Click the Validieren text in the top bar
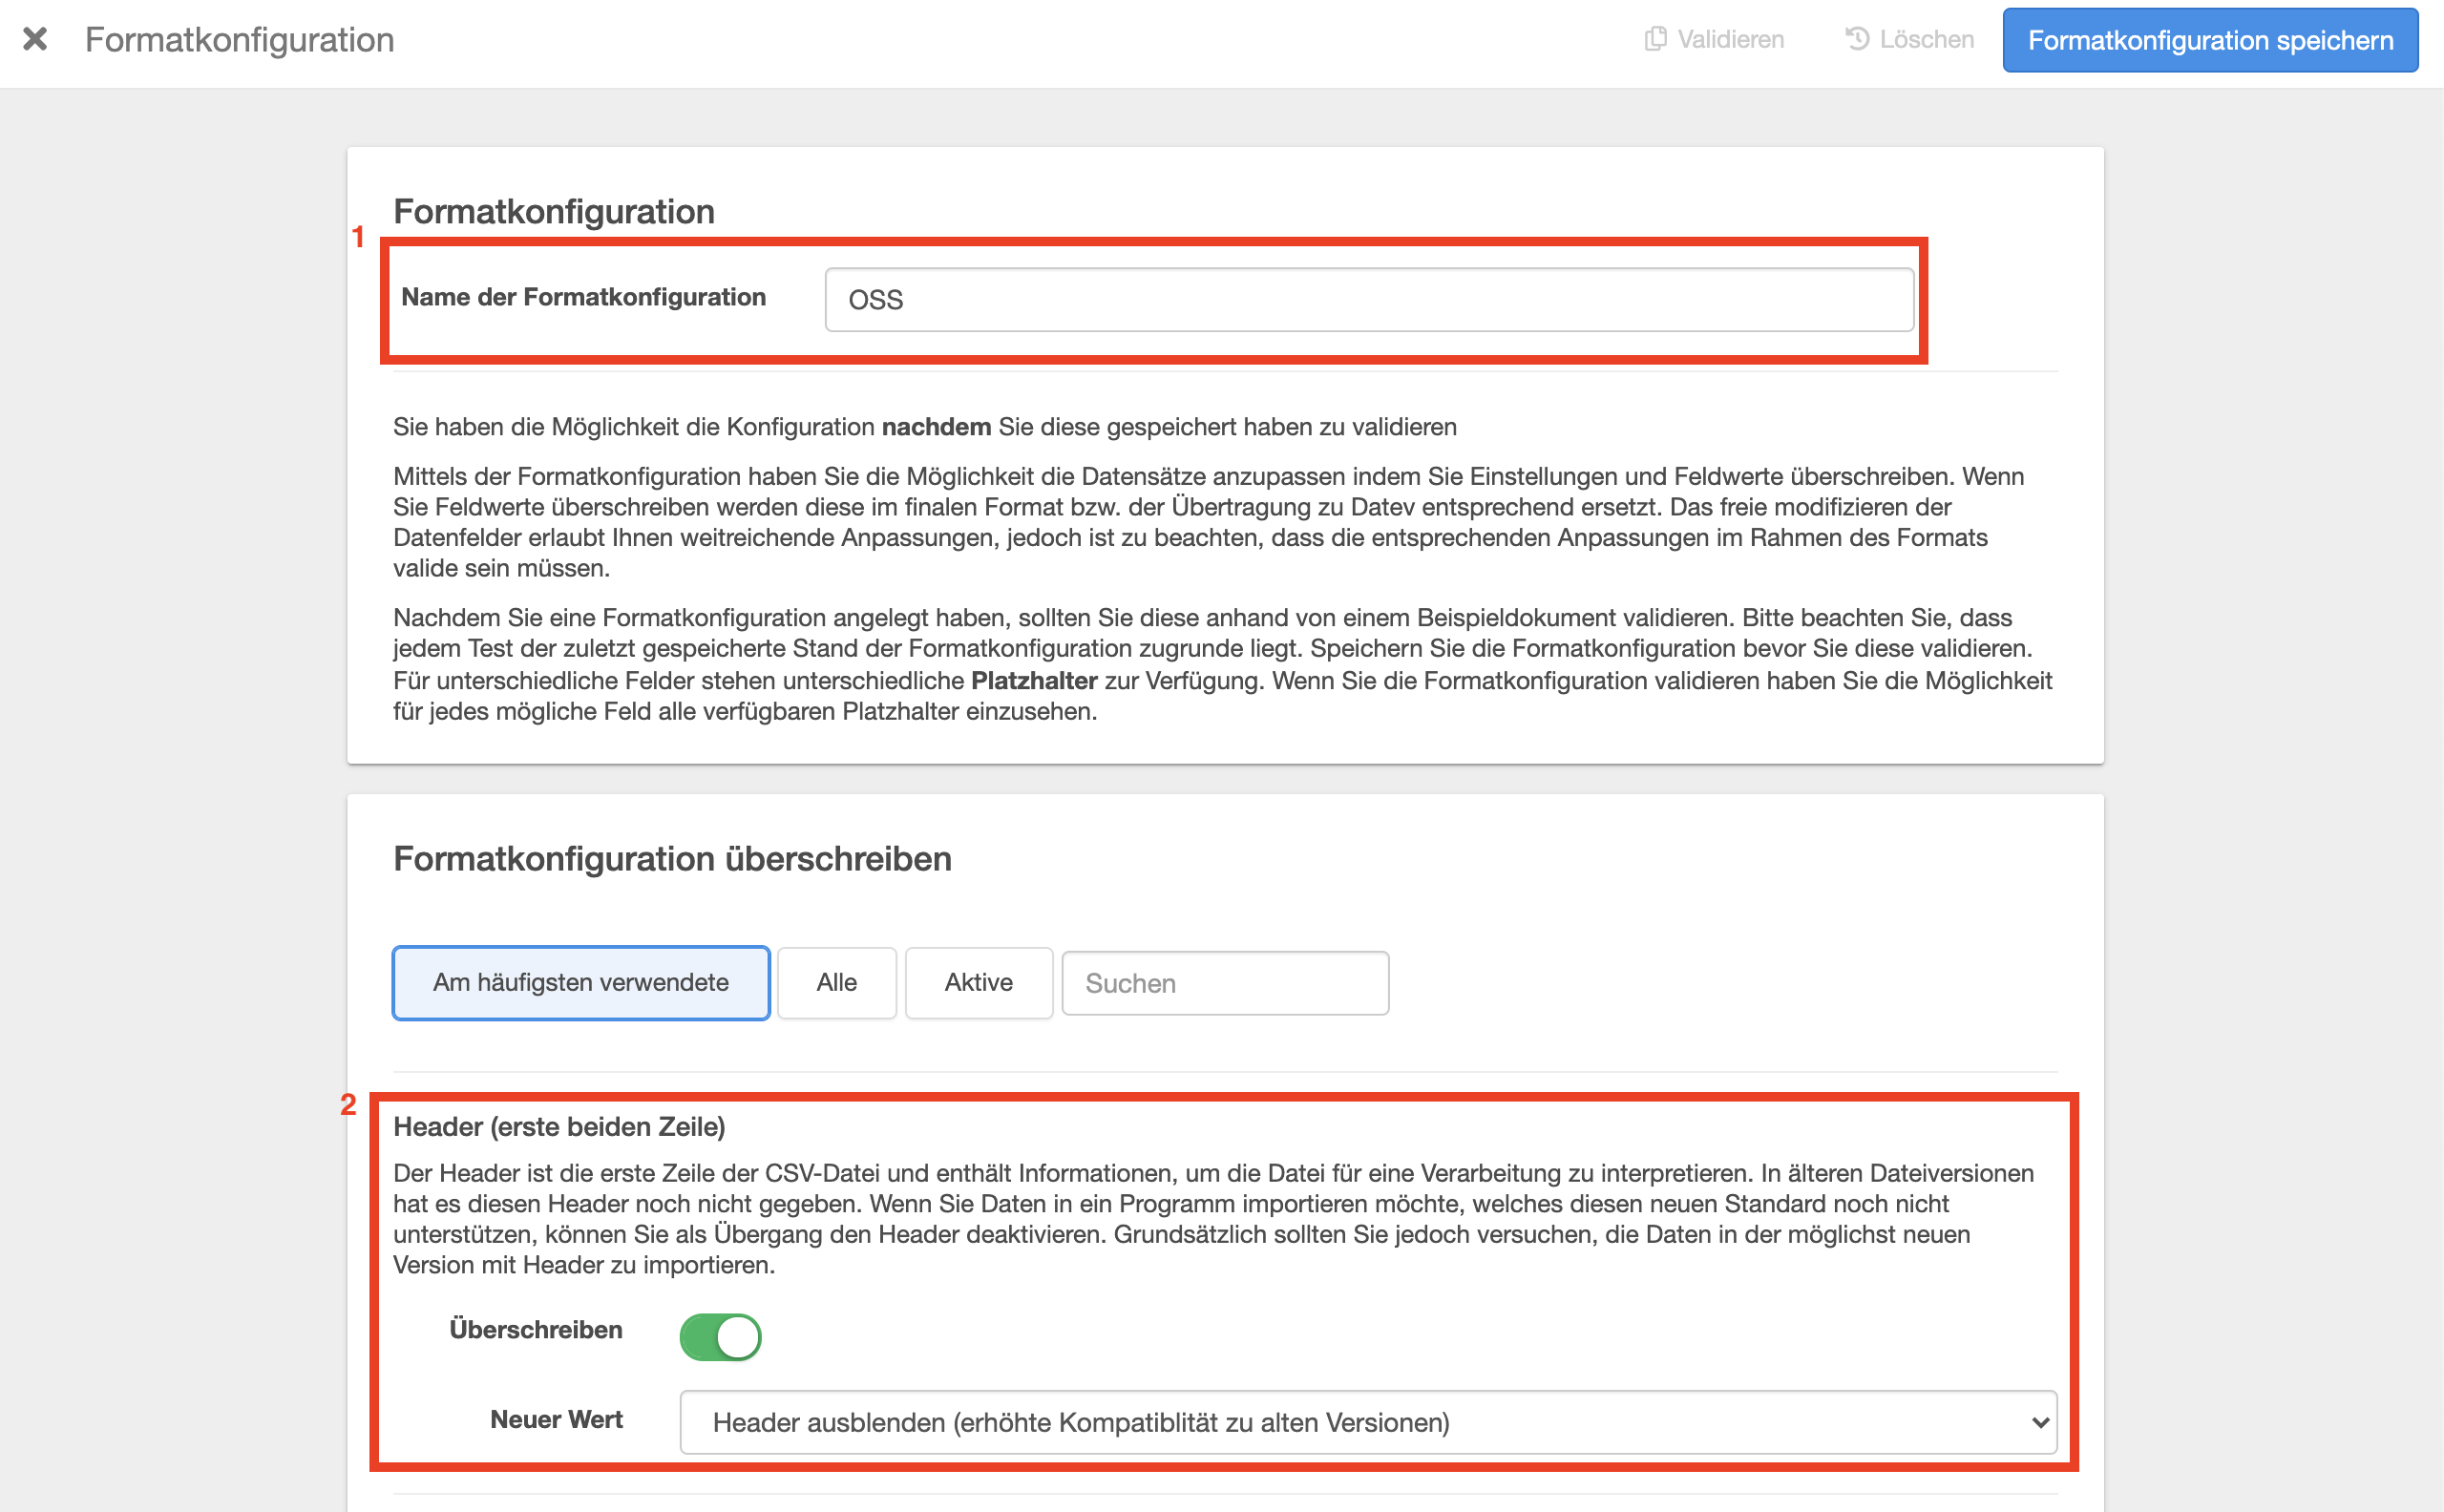This screenshot has height=1512, width=2444. coord(1730,39)
